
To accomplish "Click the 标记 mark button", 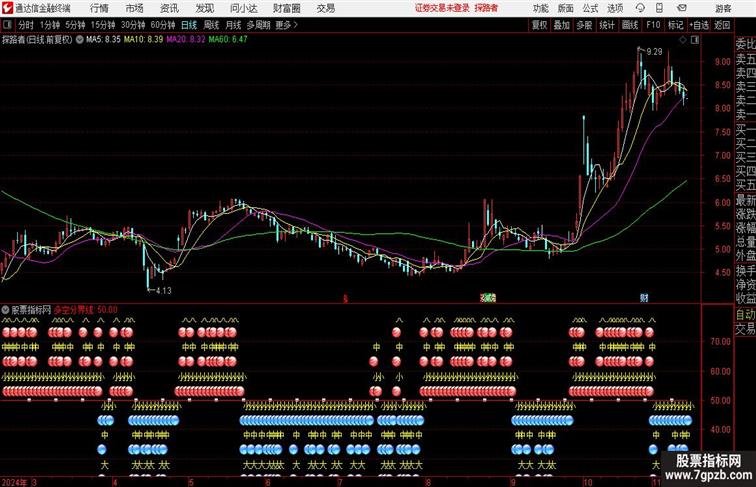I will pos(675,25).
